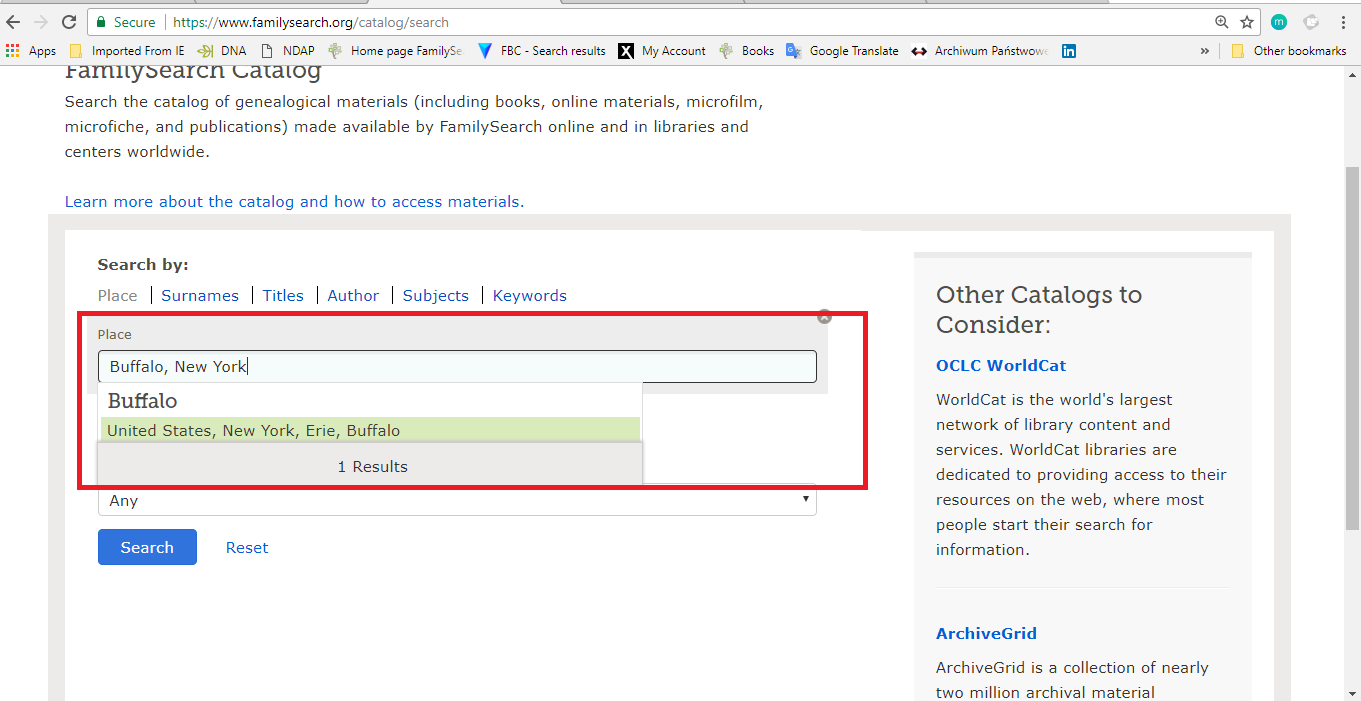Switch to Keywords search tab
The image size is (1361, 701).
click(529, 296)
